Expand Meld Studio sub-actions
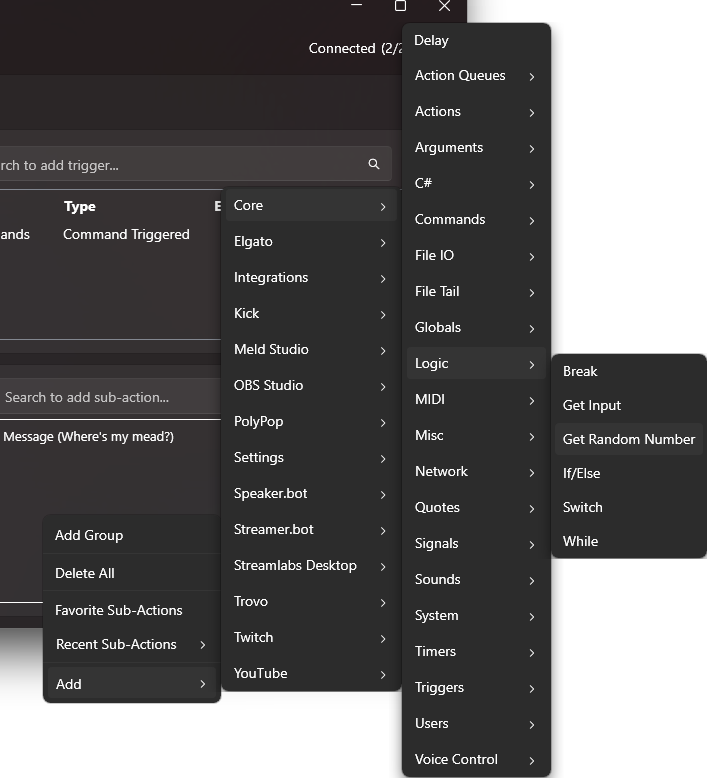707x778 pixels. click(x=311, y=349)
